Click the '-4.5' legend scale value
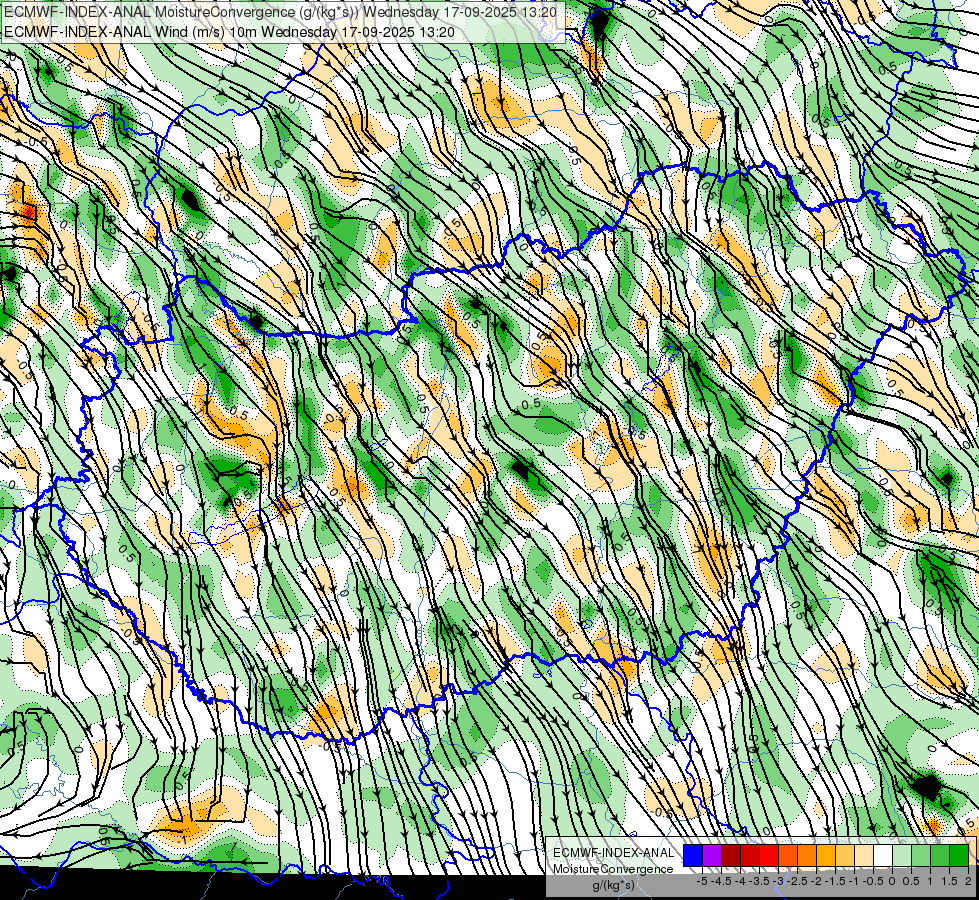The height and width of the screenshot is (900, 979). click(x=721, y=881)
